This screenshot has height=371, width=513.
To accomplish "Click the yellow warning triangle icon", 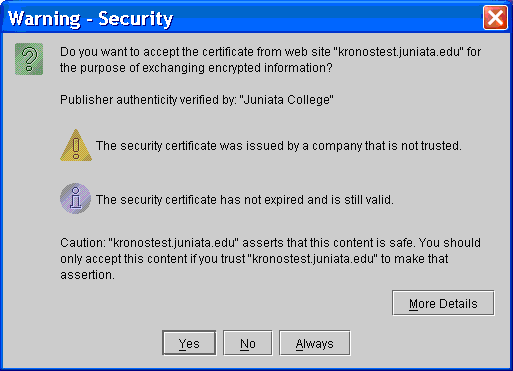I will pyautogui.click(x=76, y=145).
